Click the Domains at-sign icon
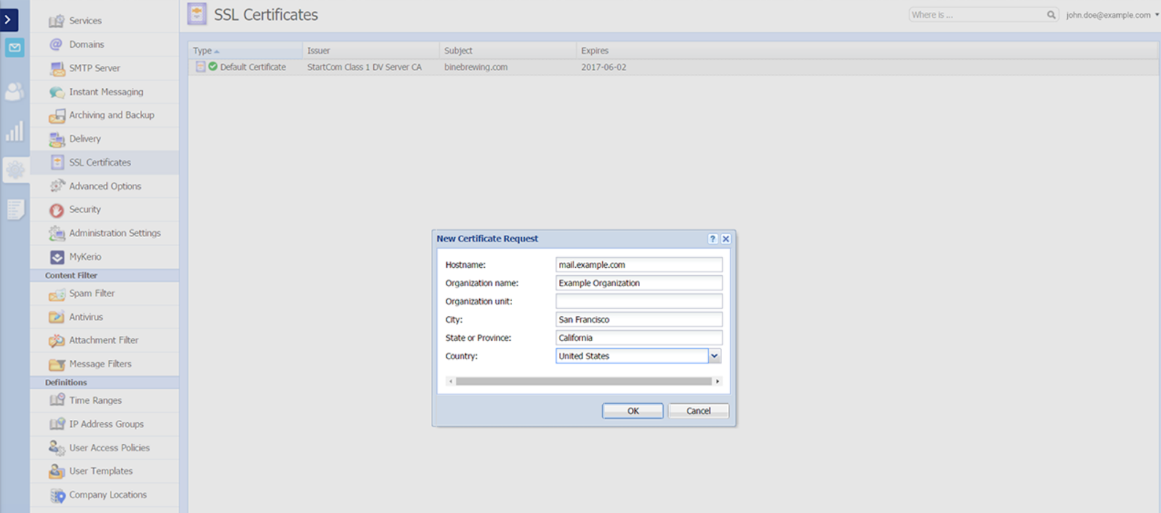This screenshot has height=513, width=1161. click(56, 44)
